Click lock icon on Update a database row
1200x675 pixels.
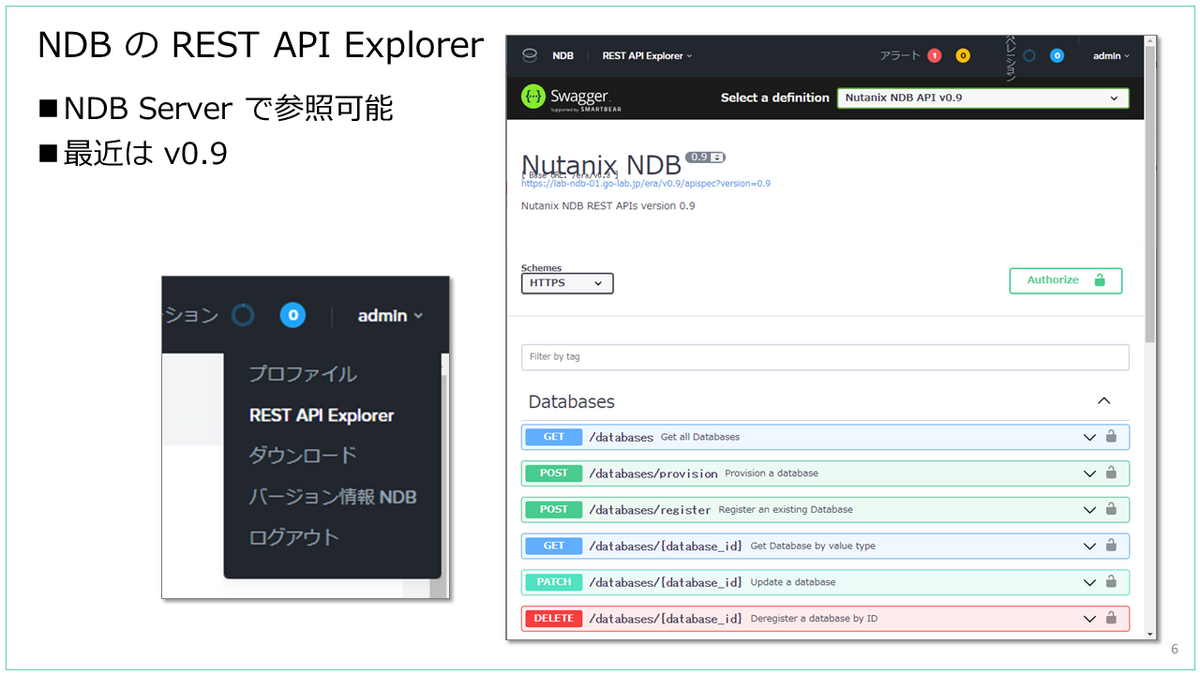coord(1111,582)
